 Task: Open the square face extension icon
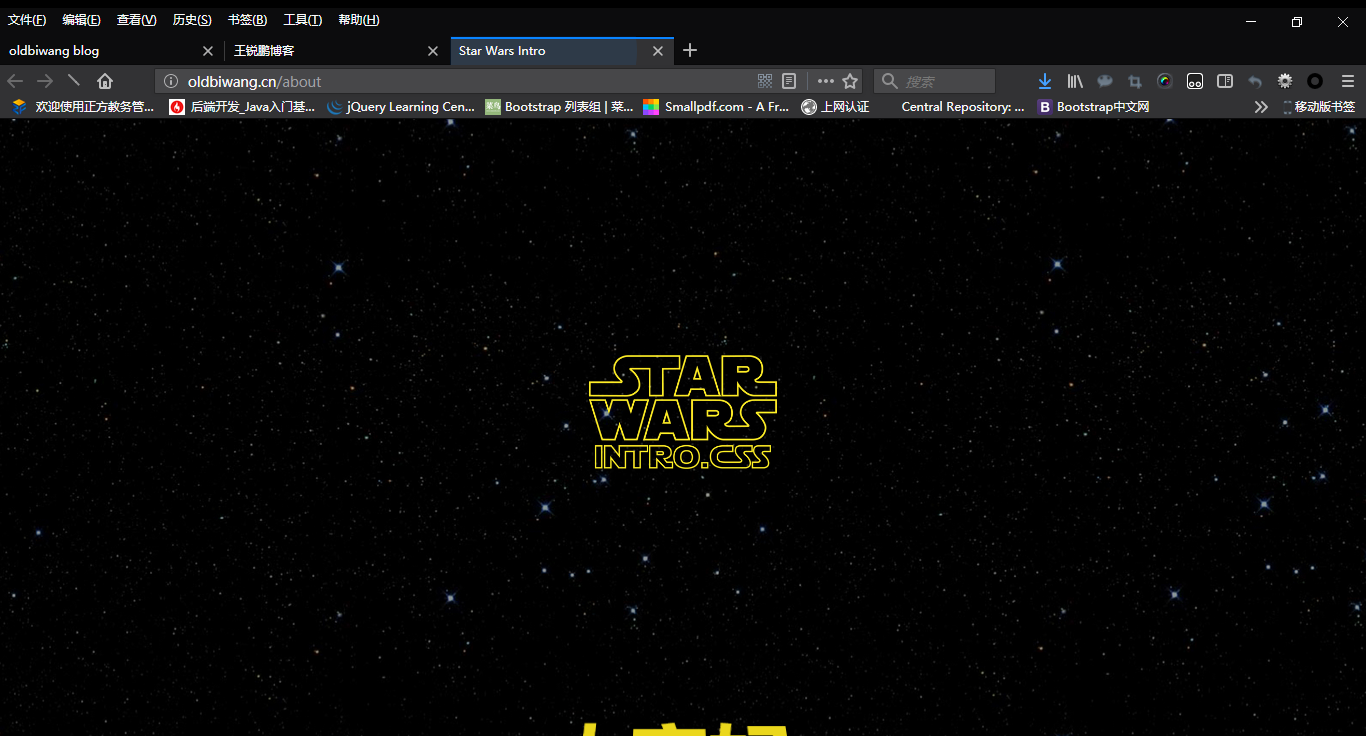1195,81
